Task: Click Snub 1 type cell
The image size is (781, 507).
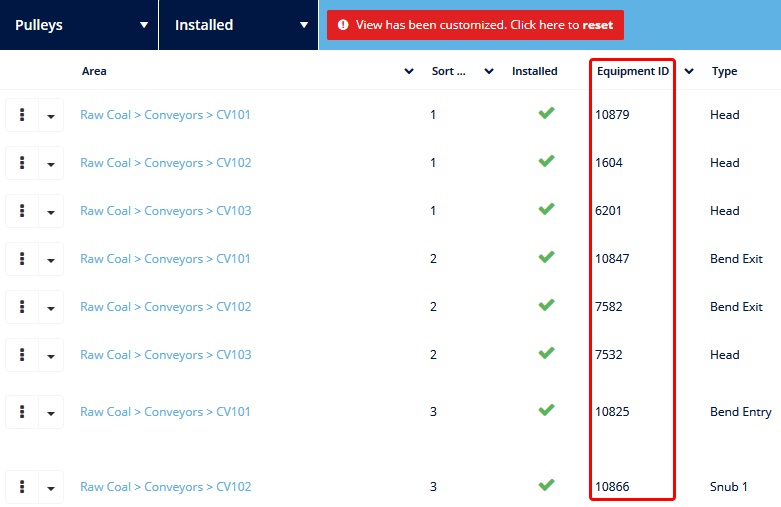Action: [x=729, y=487]
